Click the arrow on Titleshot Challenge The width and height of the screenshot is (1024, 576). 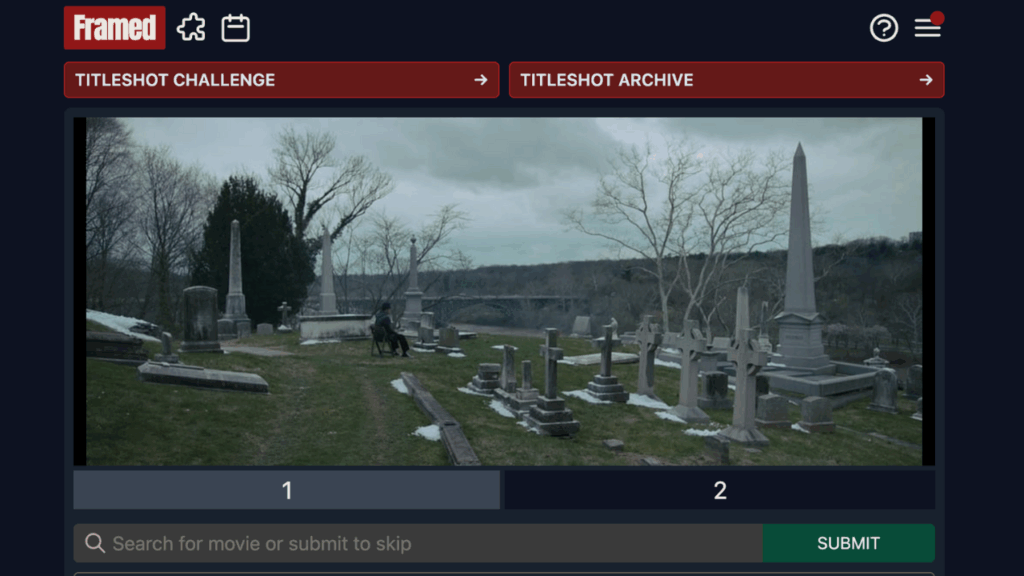[x=481, y=80]
